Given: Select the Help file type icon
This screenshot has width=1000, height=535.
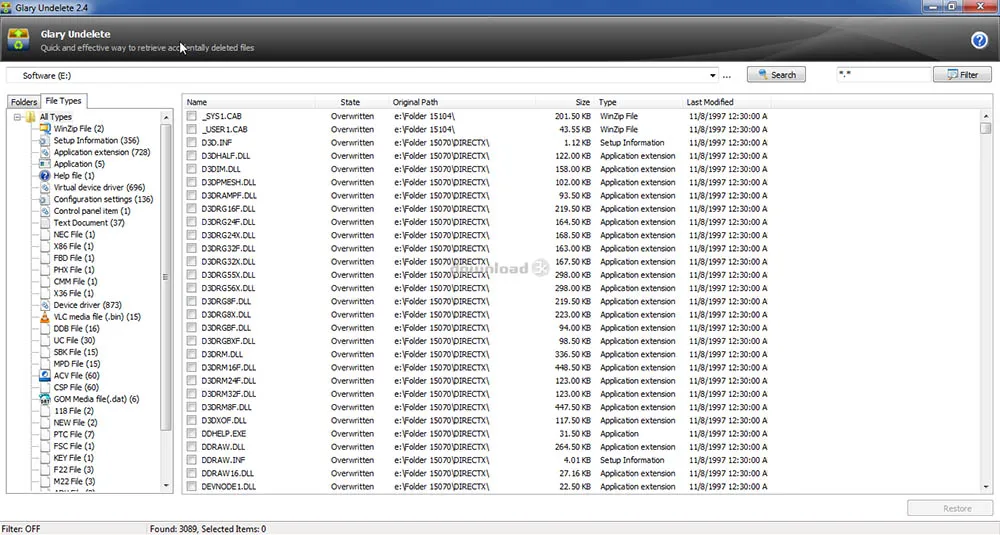Looking at the screenshot, I should pyautogui.click(x=45, y=176).
